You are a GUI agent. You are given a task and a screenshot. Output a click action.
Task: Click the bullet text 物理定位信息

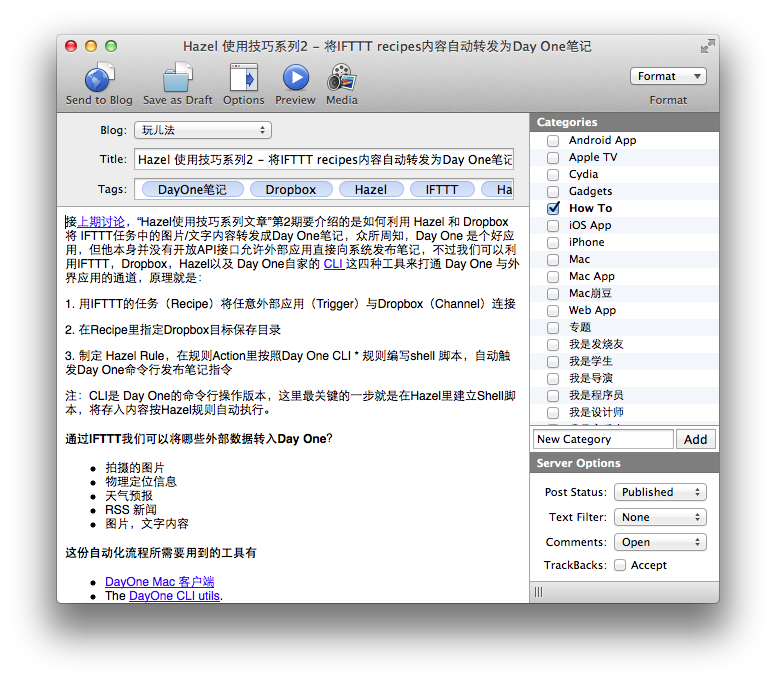click(x=141, y=482)
